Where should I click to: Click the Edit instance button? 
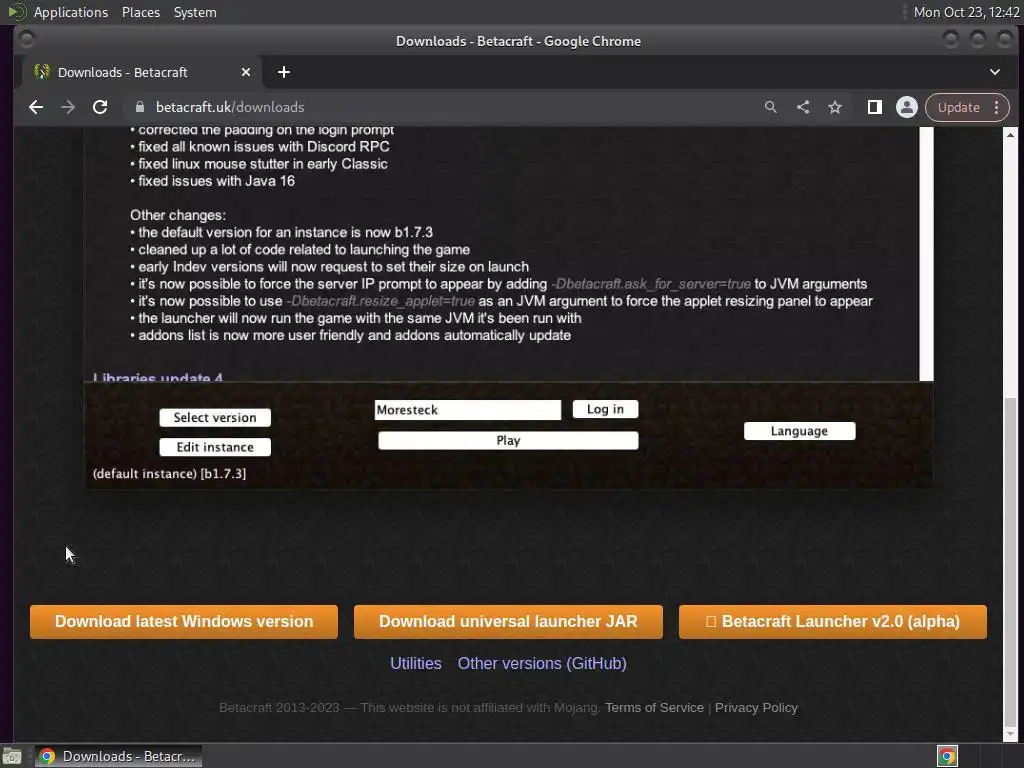click(215, 447)
